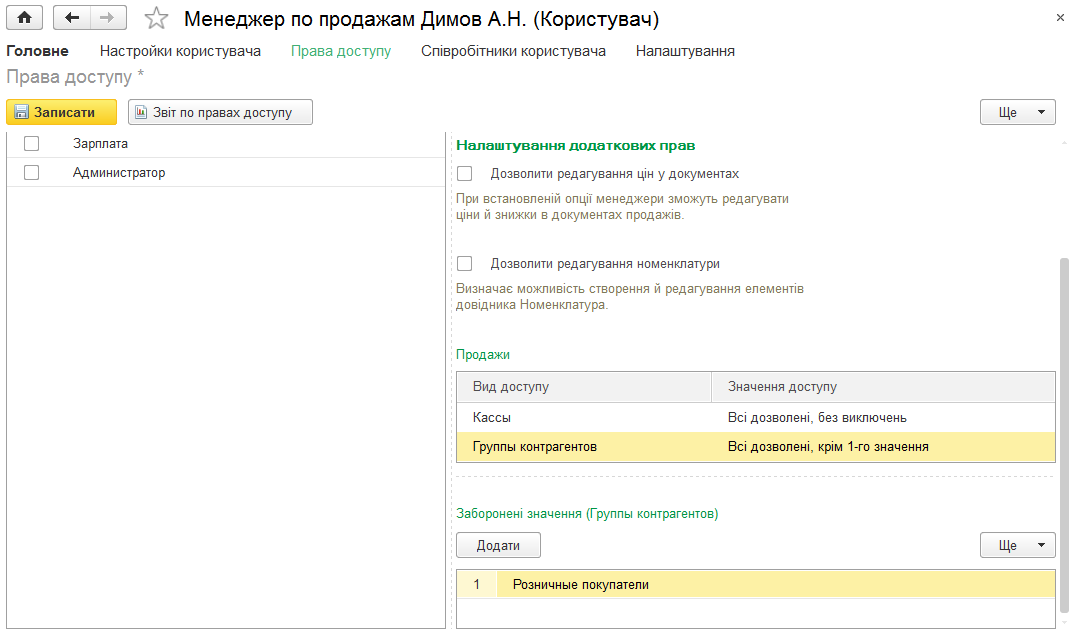Open the top Ще dropdown menu
This screenshot has width=1076, height=634.
[x=1018, y=112]
